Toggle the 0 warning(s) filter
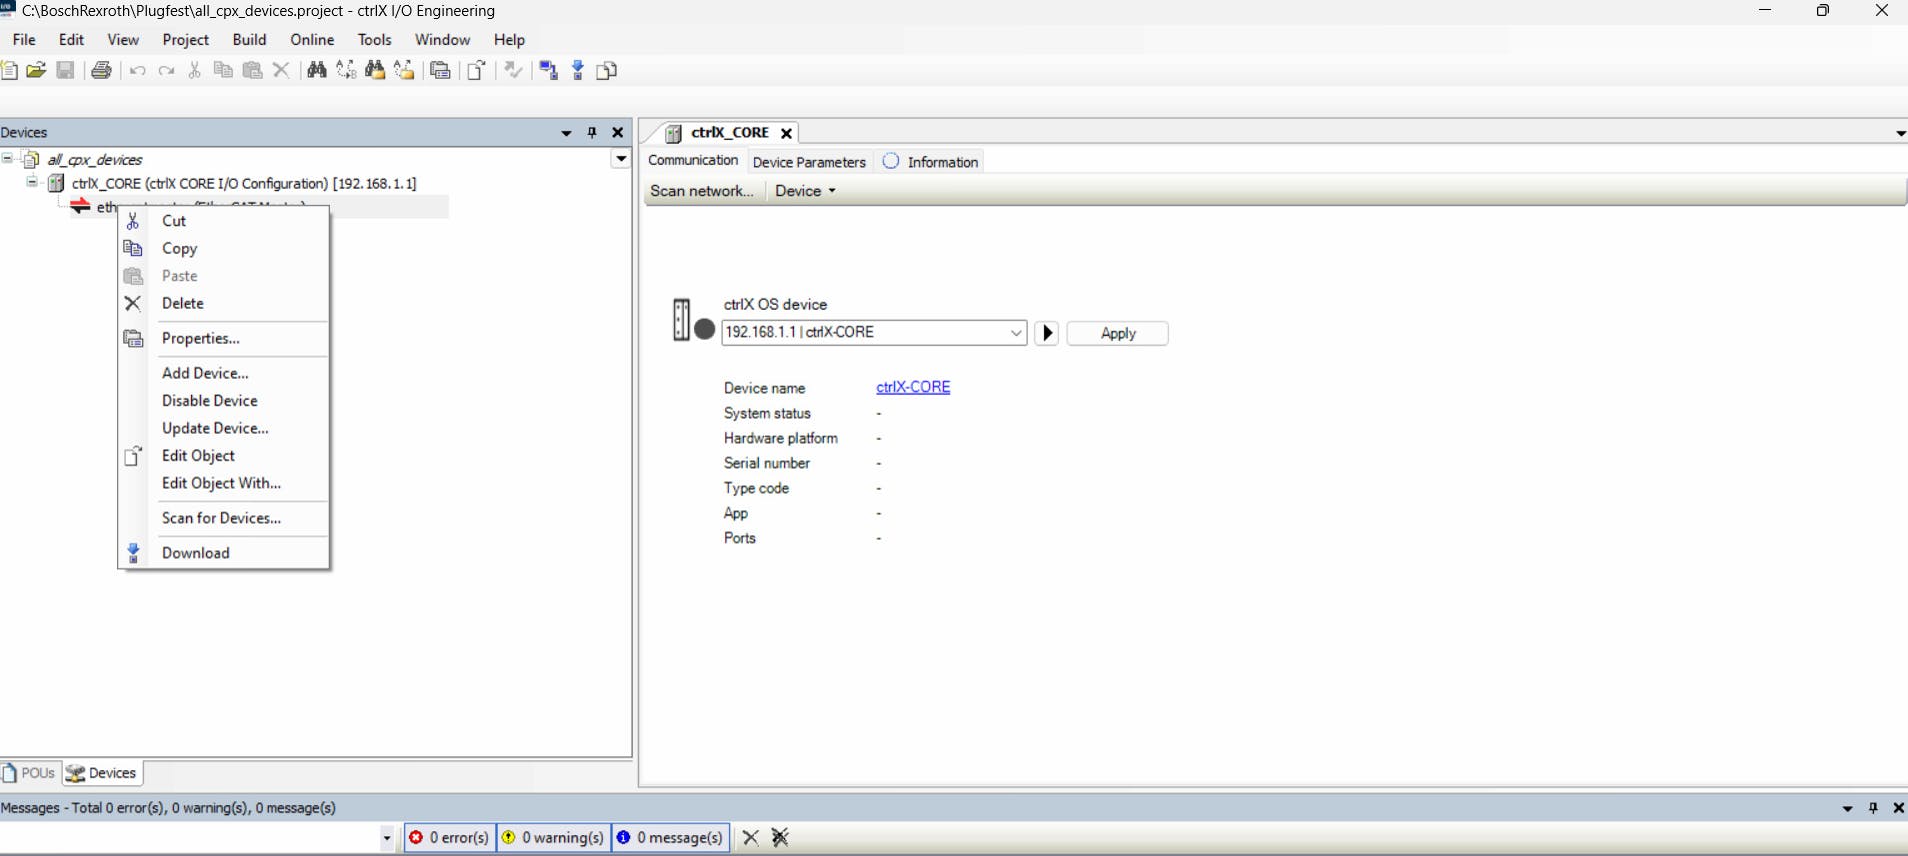The image size is (1908, 856). (553, 838)
